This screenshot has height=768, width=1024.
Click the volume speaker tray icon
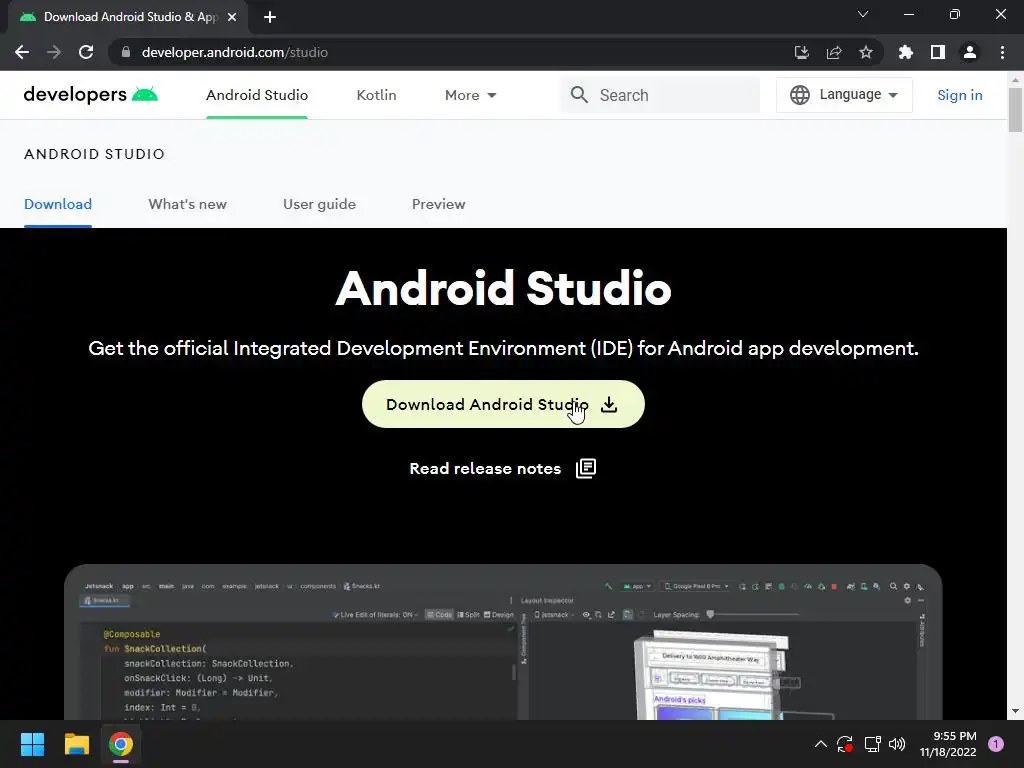tap(897, 744)
